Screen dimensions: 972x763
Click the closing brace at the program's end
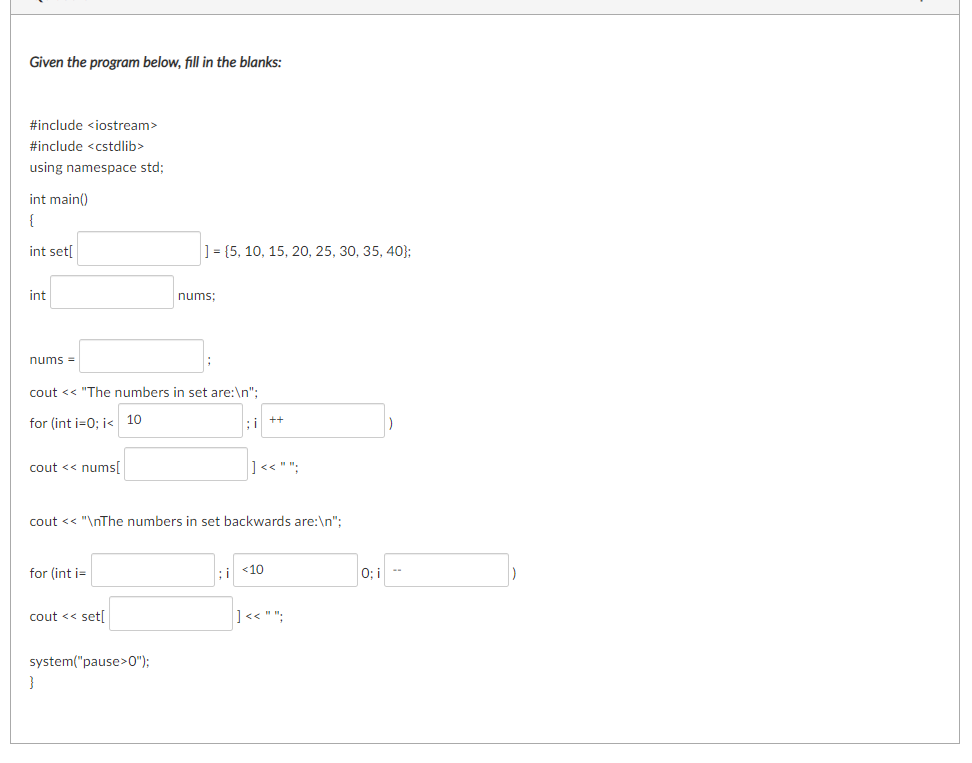[x=31, y=681]
